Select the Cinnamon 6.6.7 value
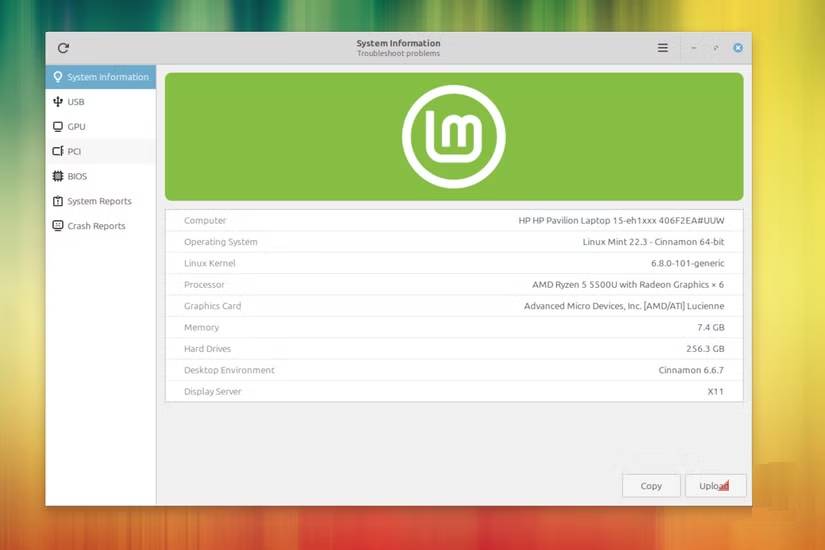The image size is (825, 550). pos(691,370)
